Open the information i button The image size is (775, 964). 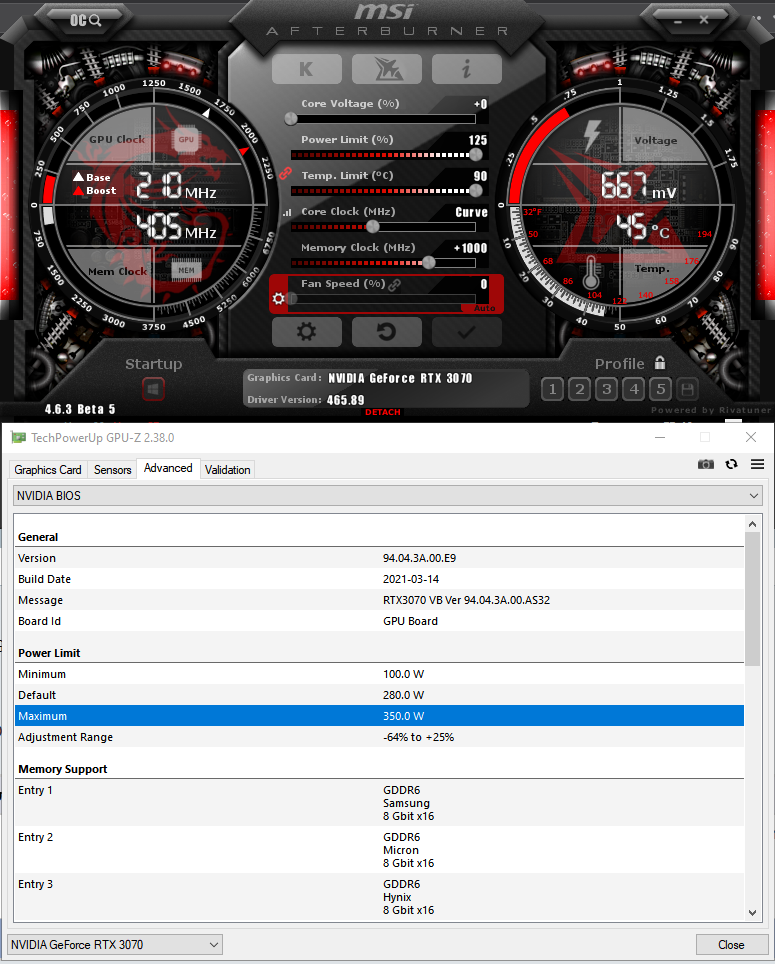466,69
